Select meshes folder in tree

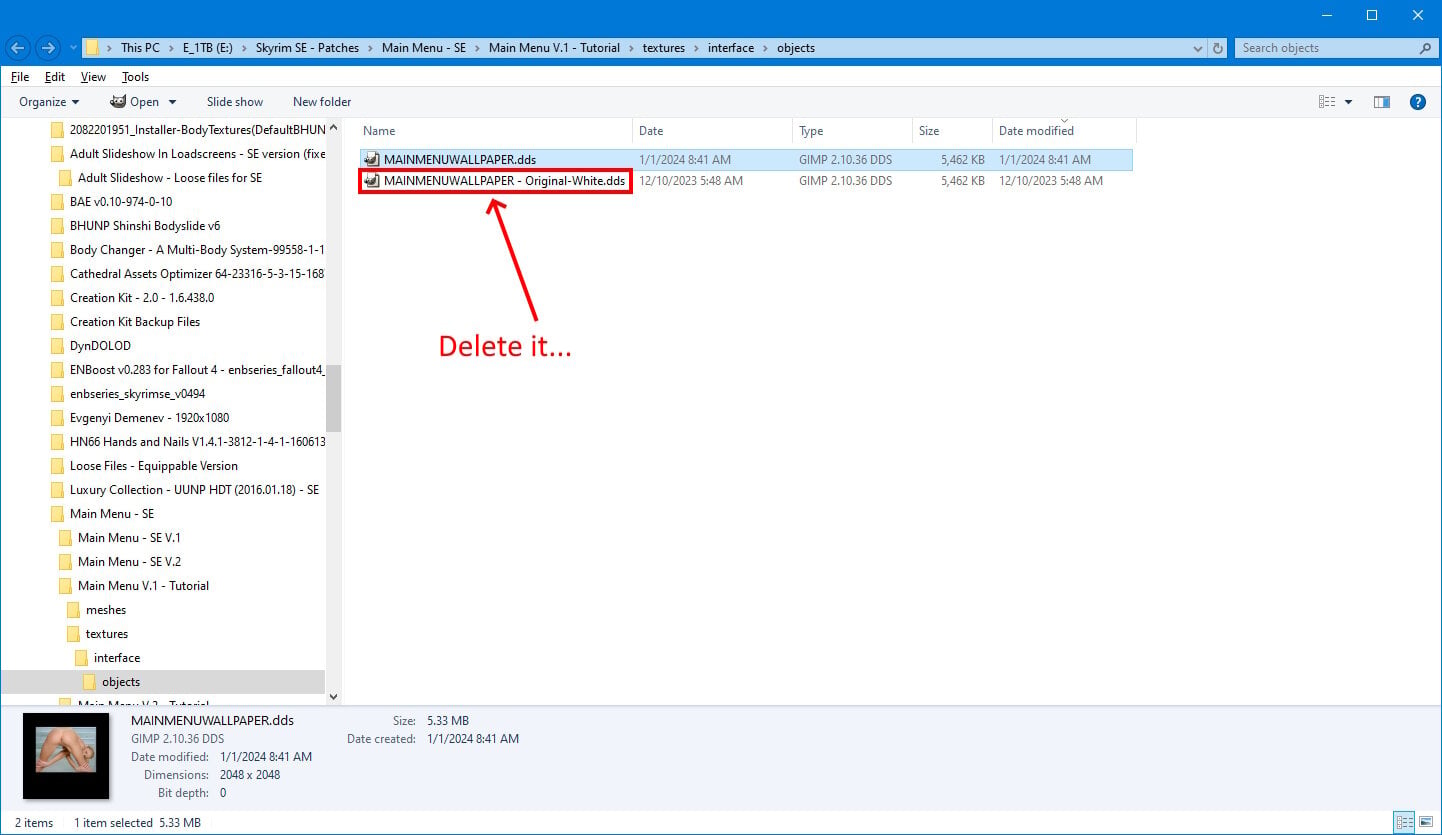[106, 610]
